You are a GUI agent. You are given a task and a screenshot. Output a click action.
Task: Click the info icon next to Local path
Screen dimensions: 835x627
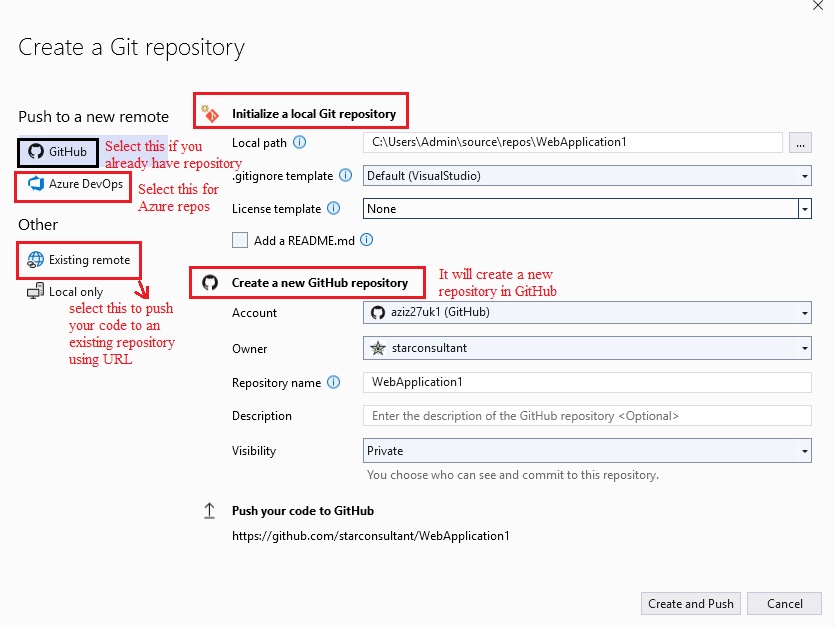(x=300, y=142)
